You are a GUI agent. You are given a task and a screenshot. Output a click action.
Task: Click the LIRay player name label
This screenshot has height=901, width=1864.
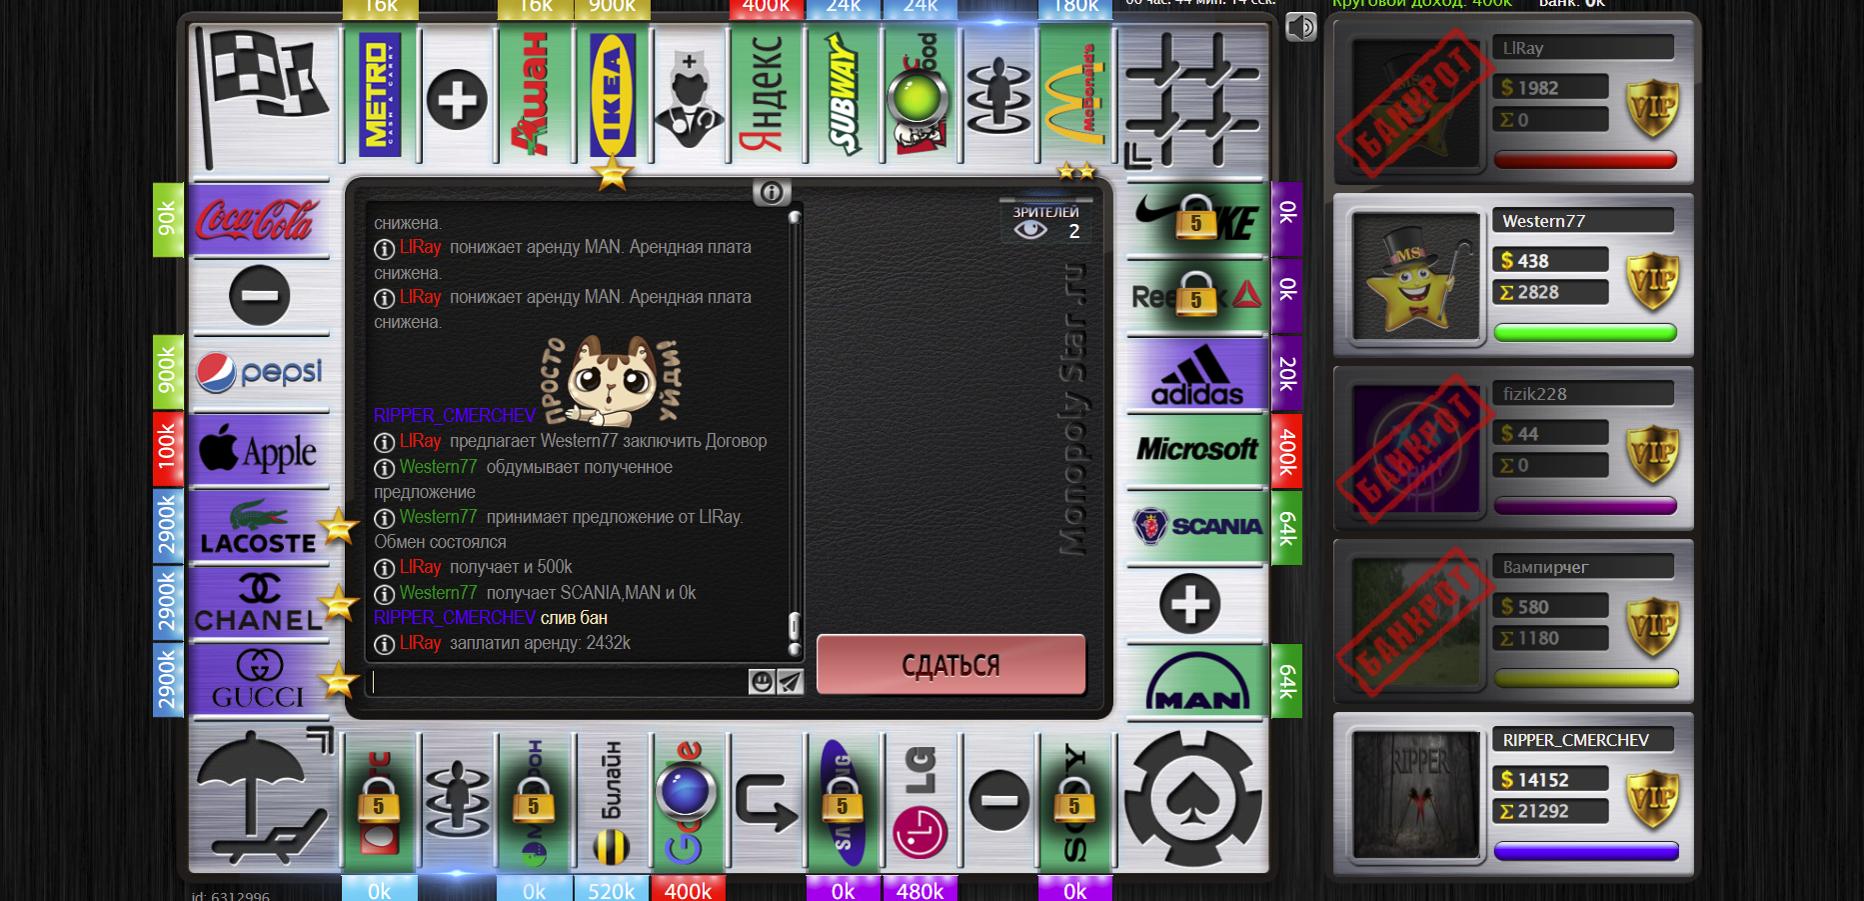click(x=1584, y=48)
